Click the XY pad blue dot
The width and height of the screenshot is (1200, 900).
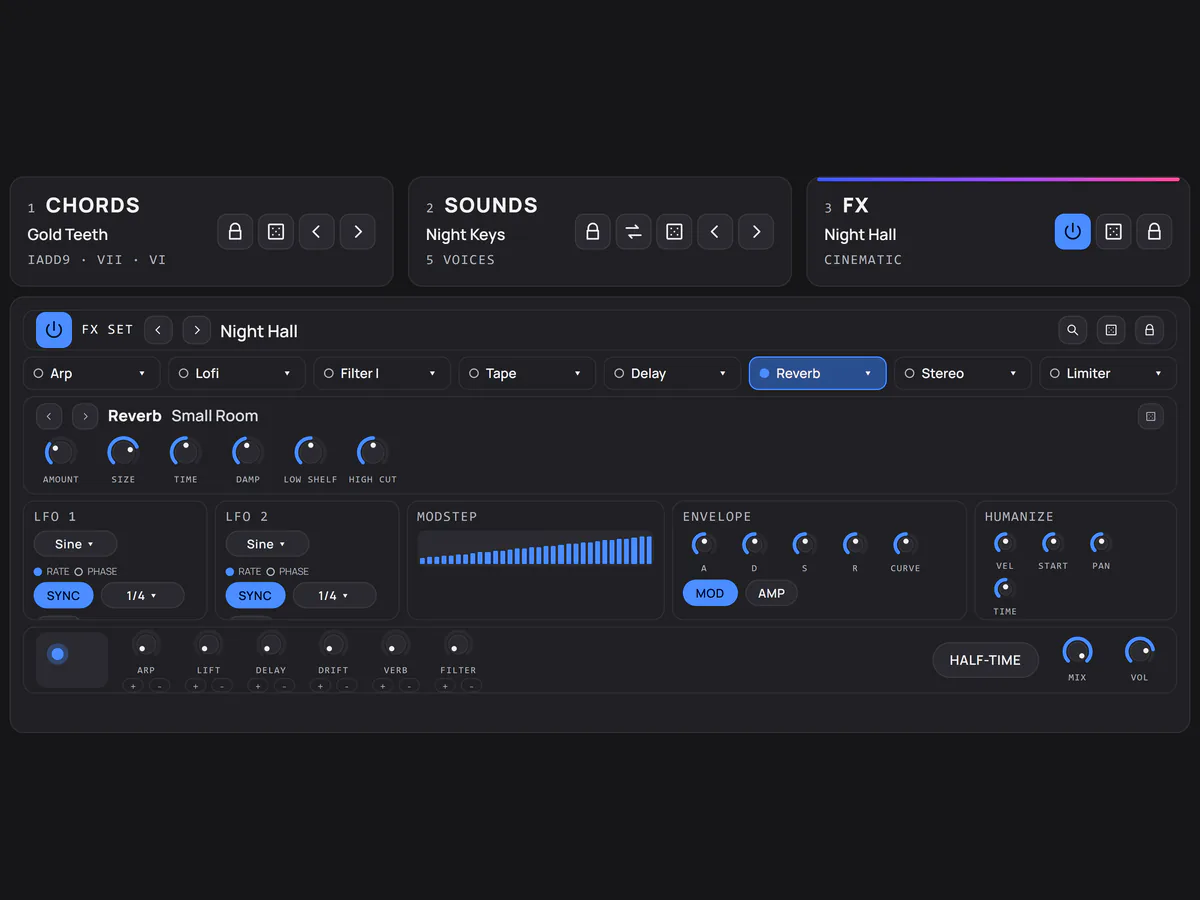tap(58, 654)
